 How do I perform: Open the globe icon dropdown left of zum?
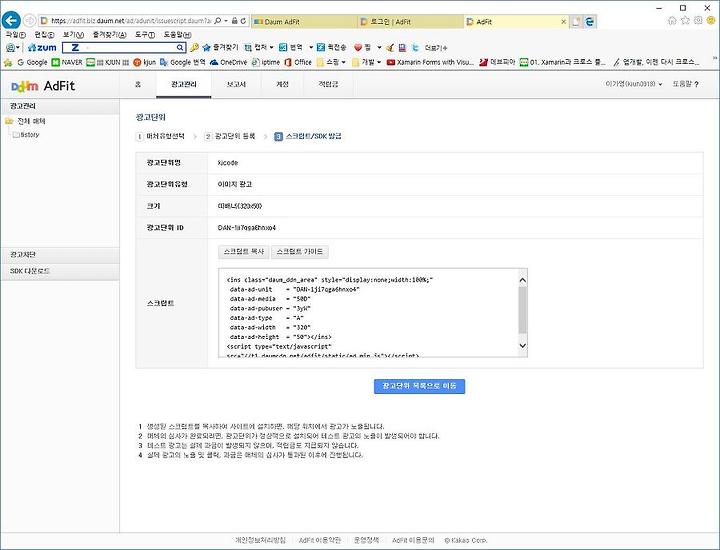coord(12,47)
